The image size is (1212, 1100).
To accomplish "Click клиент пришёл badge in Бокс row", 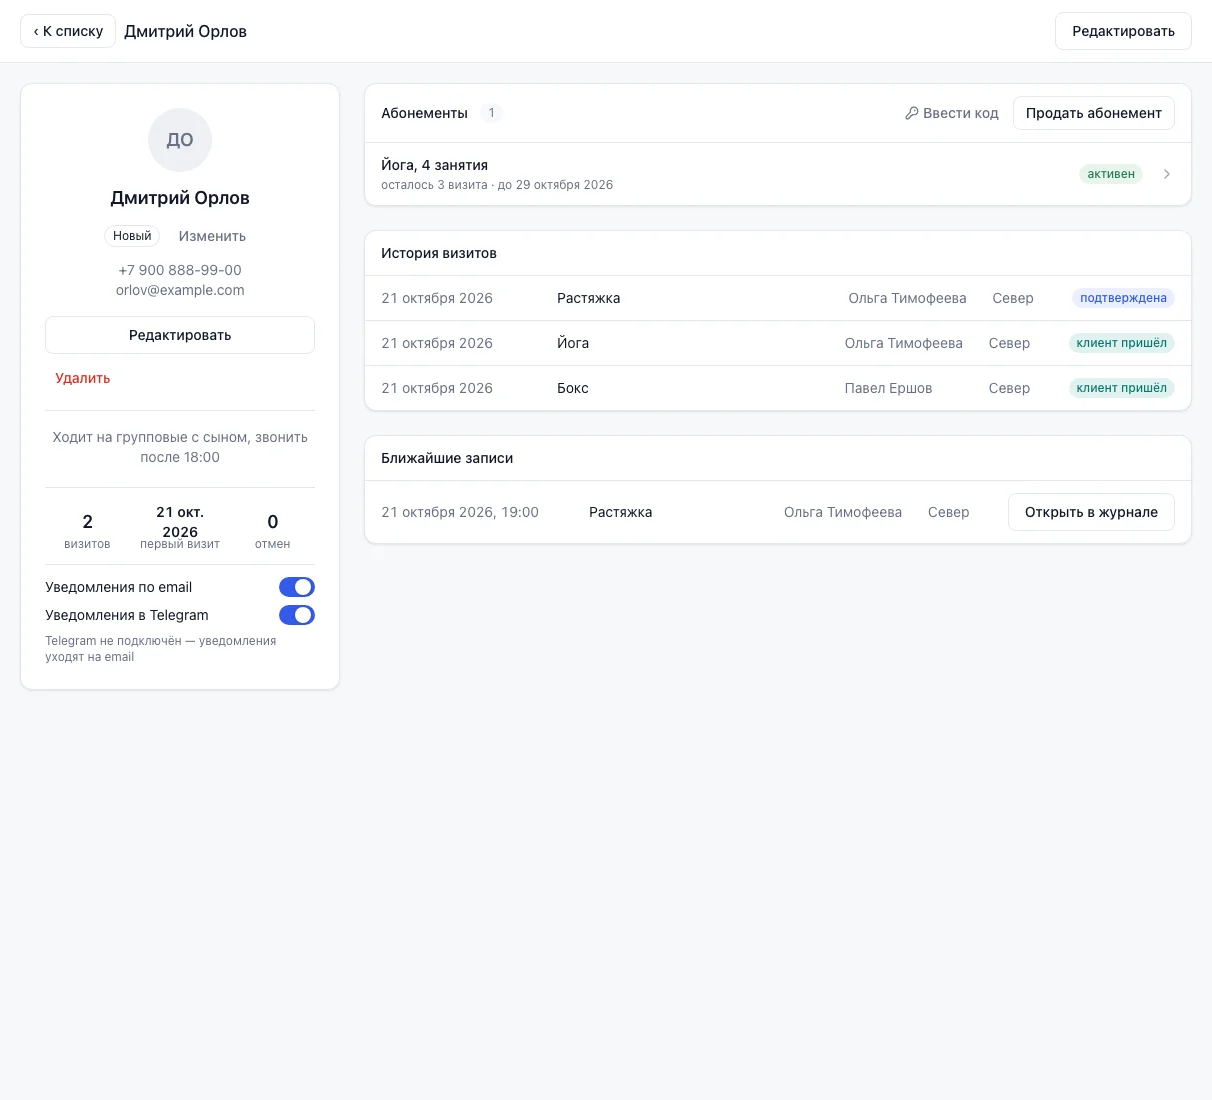I will [1121, 388].
